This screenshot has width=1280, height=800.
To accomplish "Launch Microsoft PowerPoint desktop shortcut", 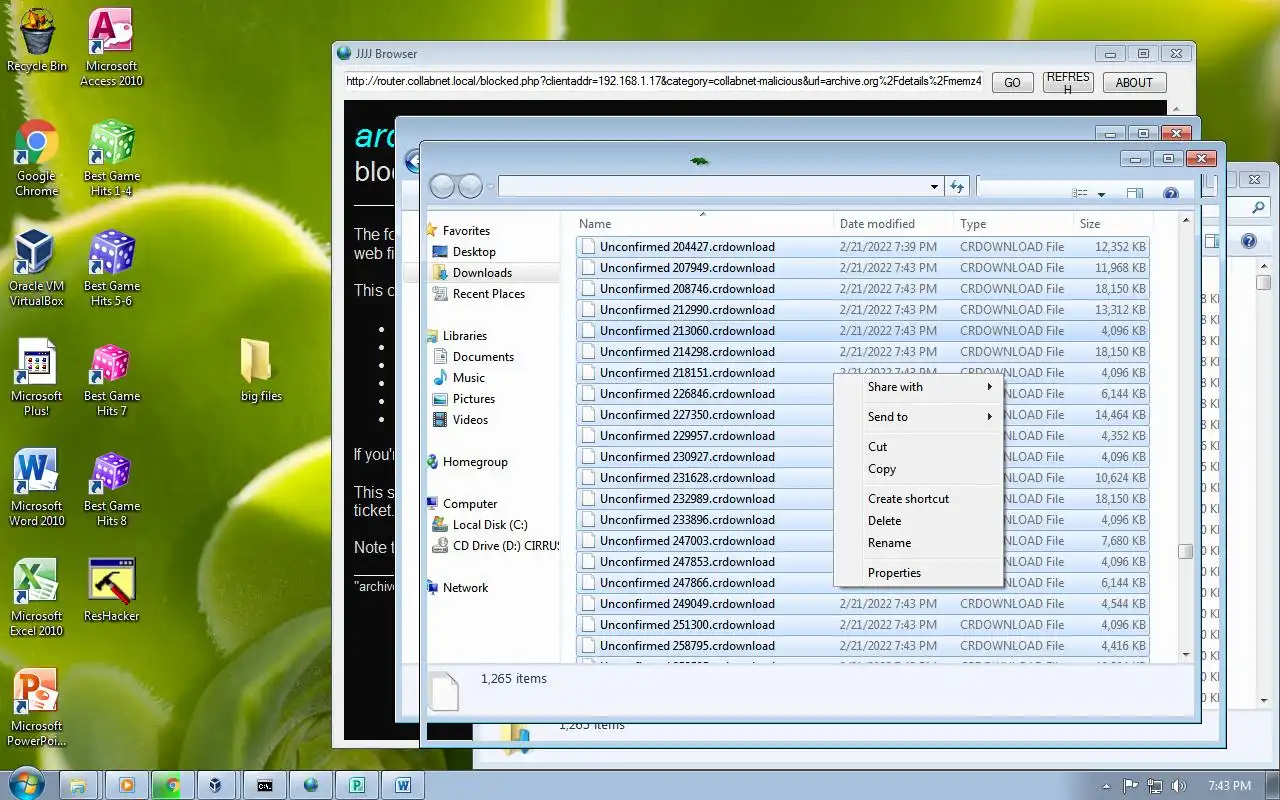I will pos(37,708).
